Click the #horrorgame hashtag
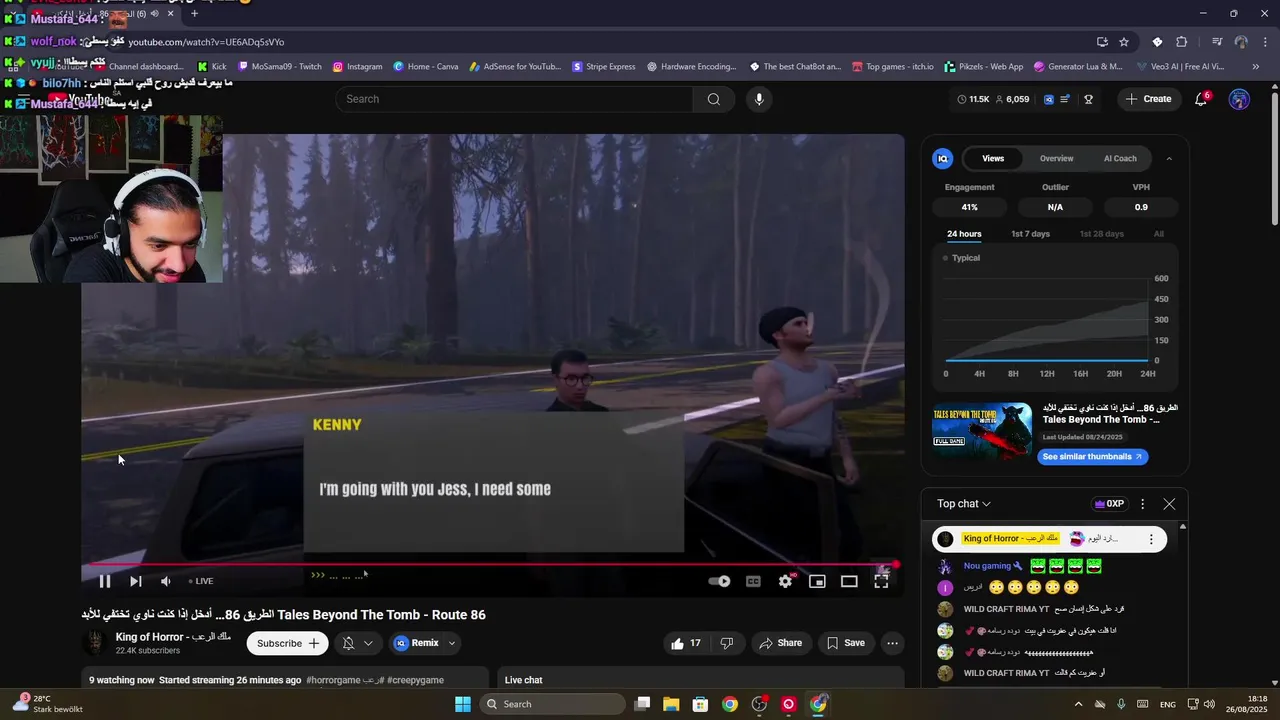Screen dimensions: 1280x720 coord(333,680)
